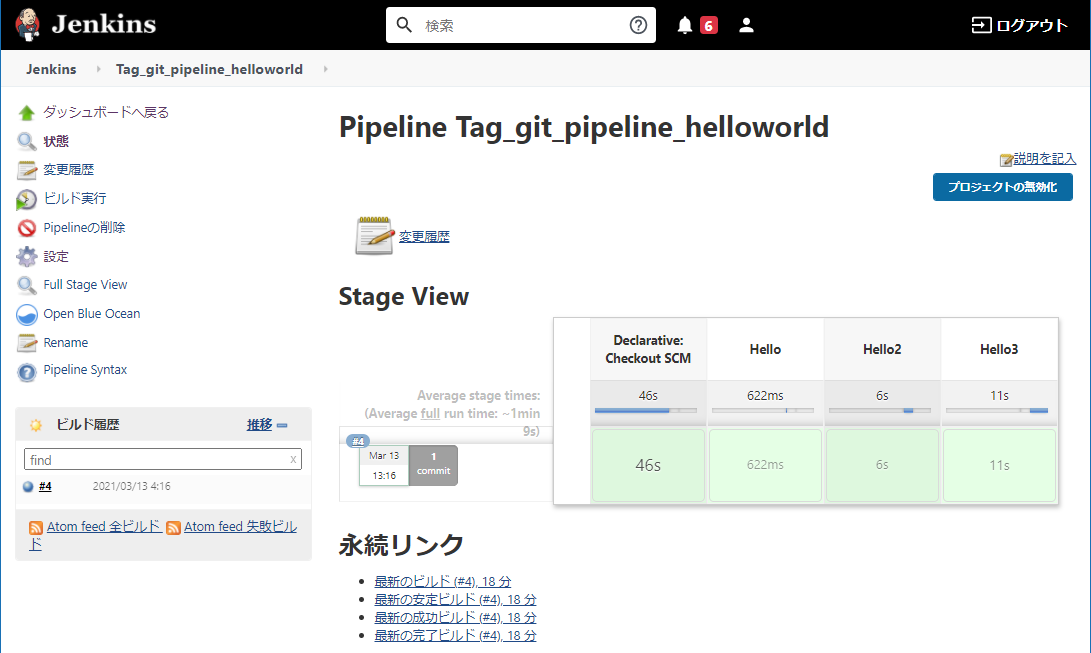1091x653 pixels.
Task: Click the Rename notepad icon
Action: click(x=26, y=343)
